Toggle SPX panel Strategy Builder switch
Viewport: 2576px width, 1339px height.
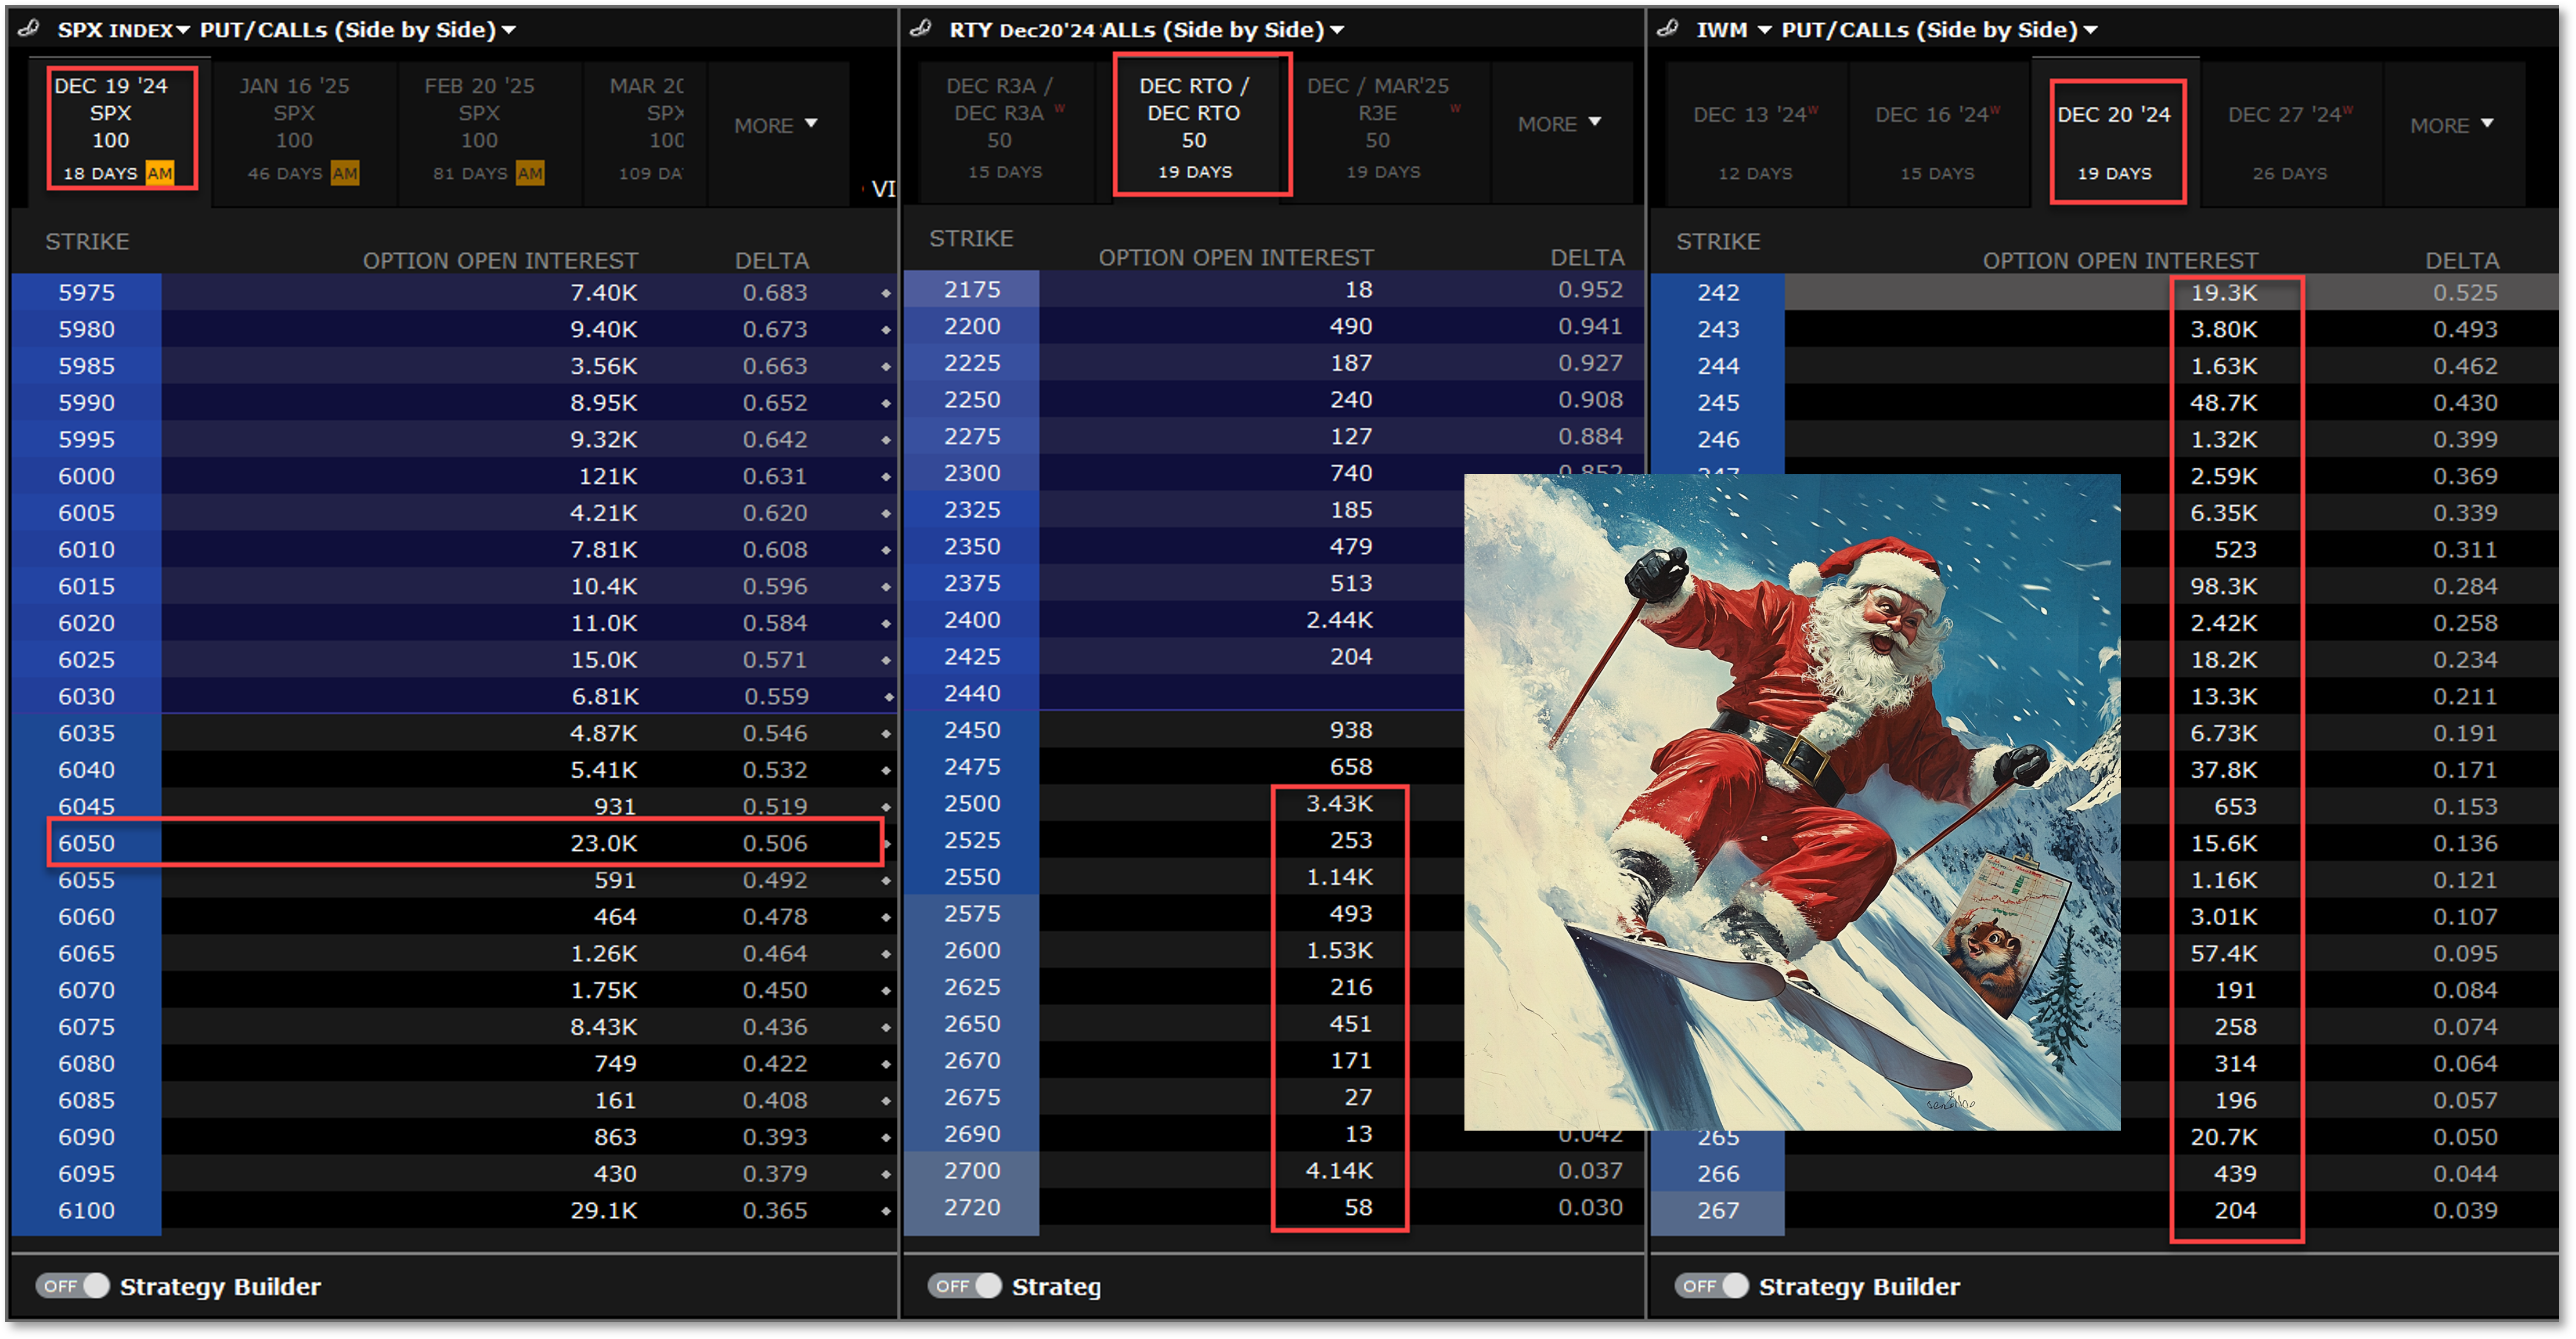coord(73,1286)
